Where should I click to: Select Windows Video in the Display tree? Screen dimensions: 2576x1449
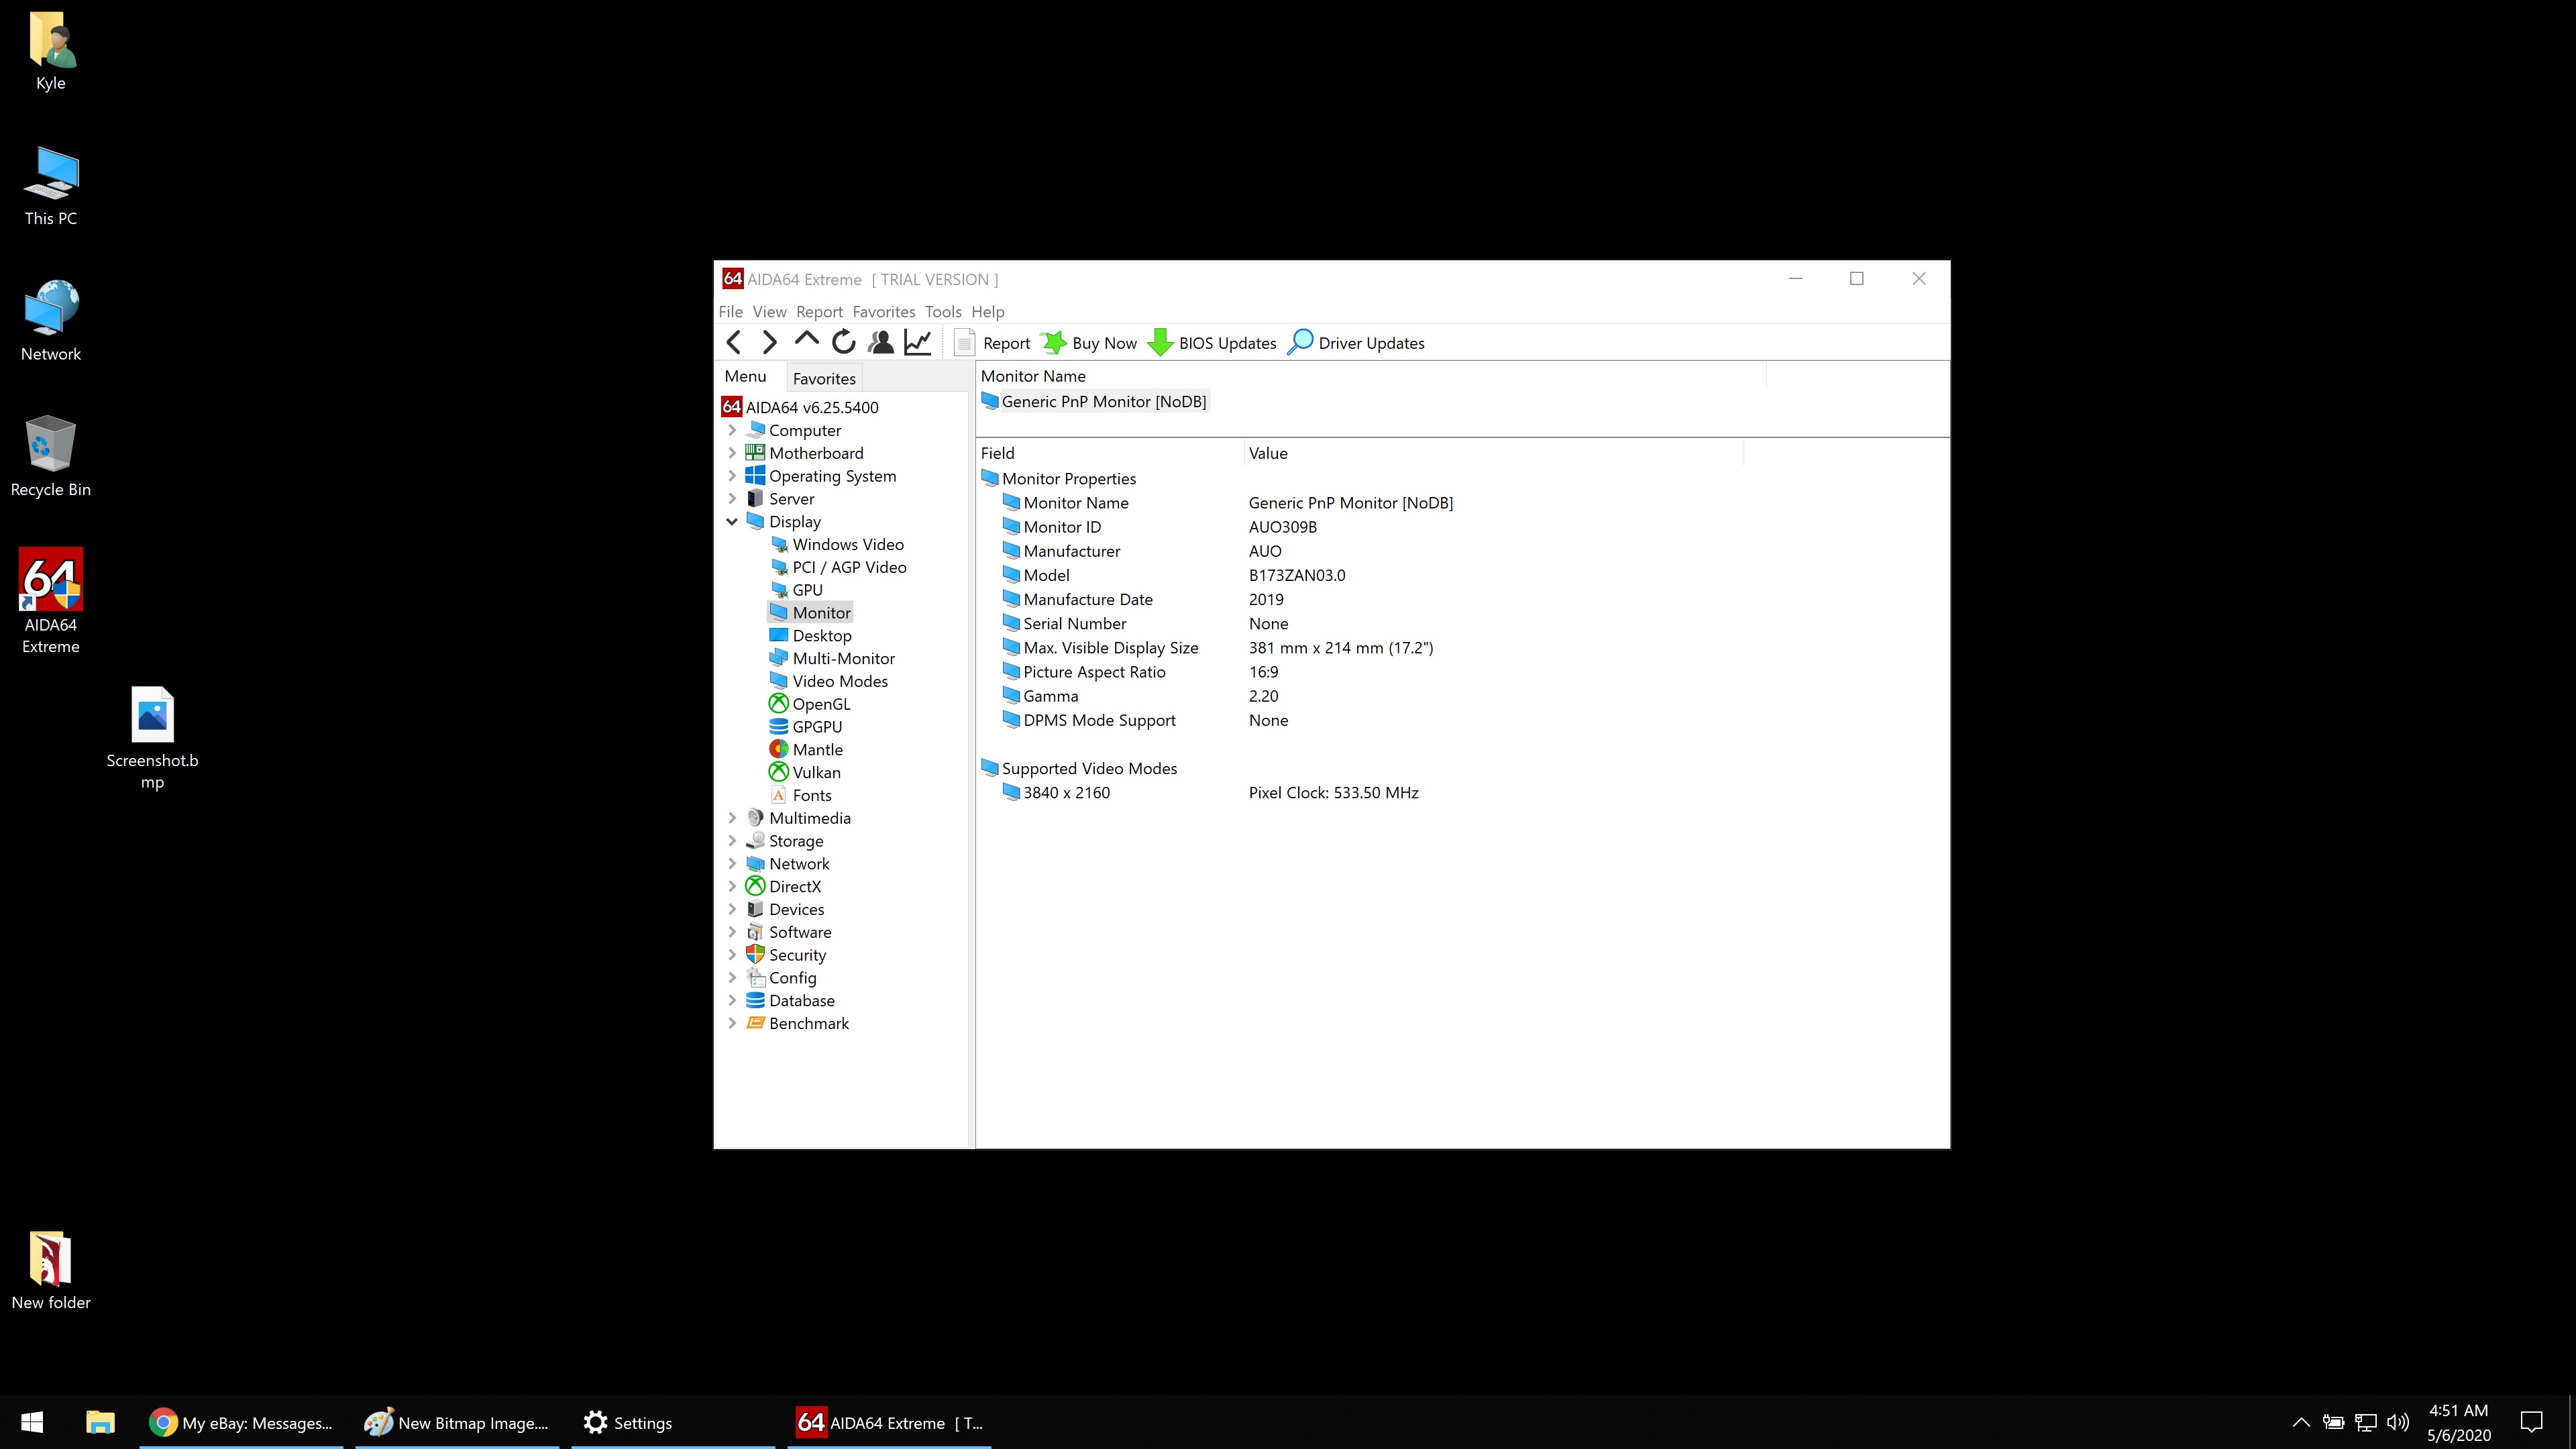tap(837, 545)
